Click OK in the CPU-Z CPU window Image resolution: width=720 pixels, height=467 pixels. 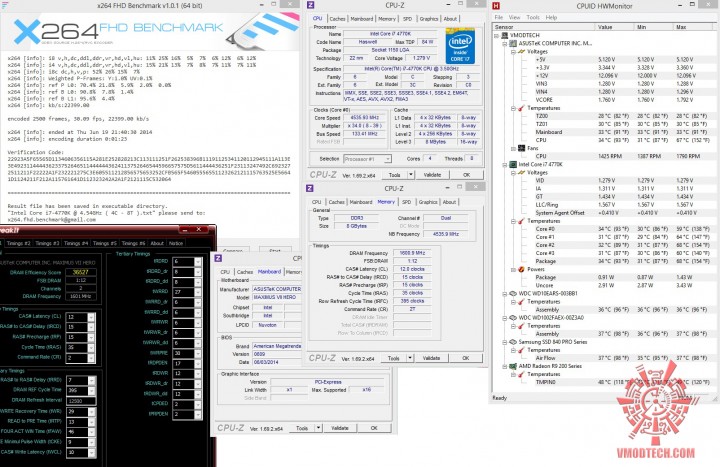click(x=467, y=175)
